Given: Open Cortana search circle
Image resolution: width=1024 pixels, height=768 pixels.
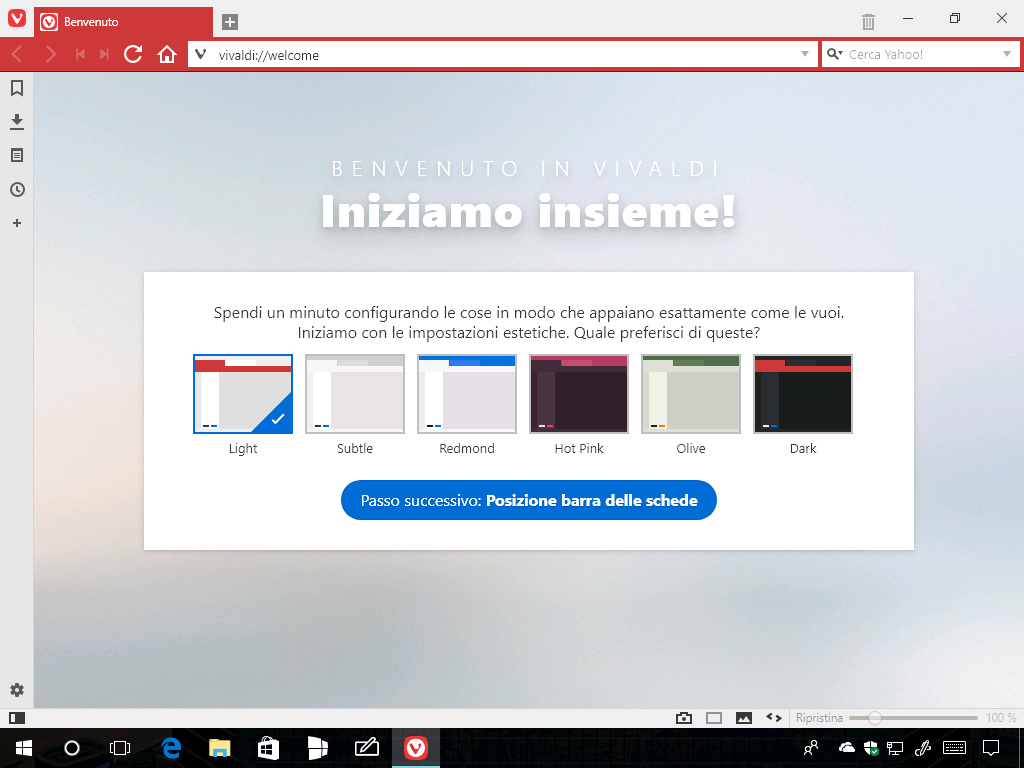Looking at the screenshot, I should [72, 748].
